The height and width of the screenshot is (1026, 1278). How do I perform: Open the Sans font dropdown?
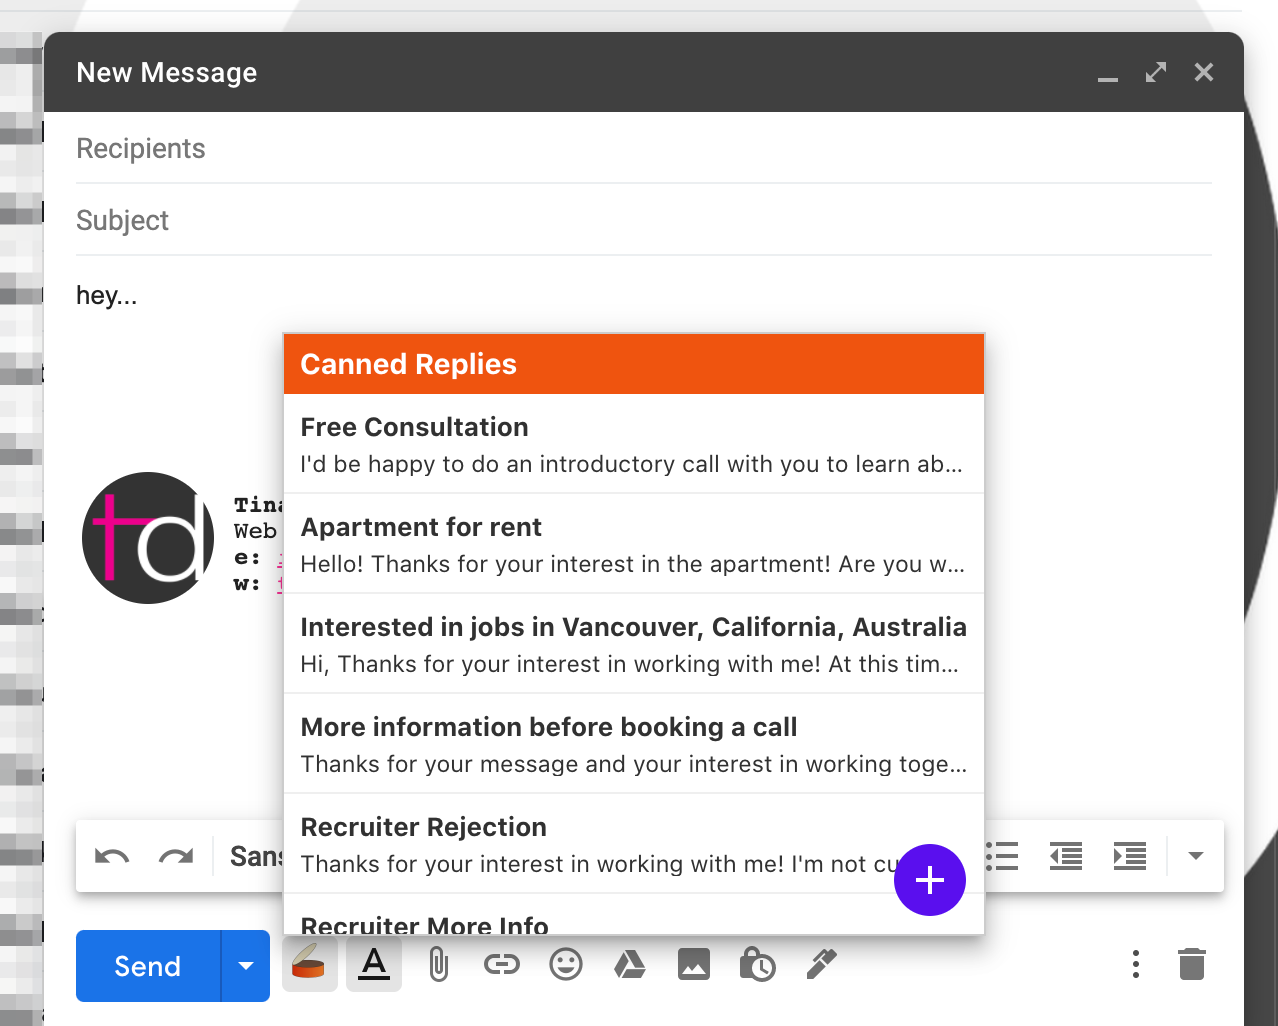(x=259, y=856)
